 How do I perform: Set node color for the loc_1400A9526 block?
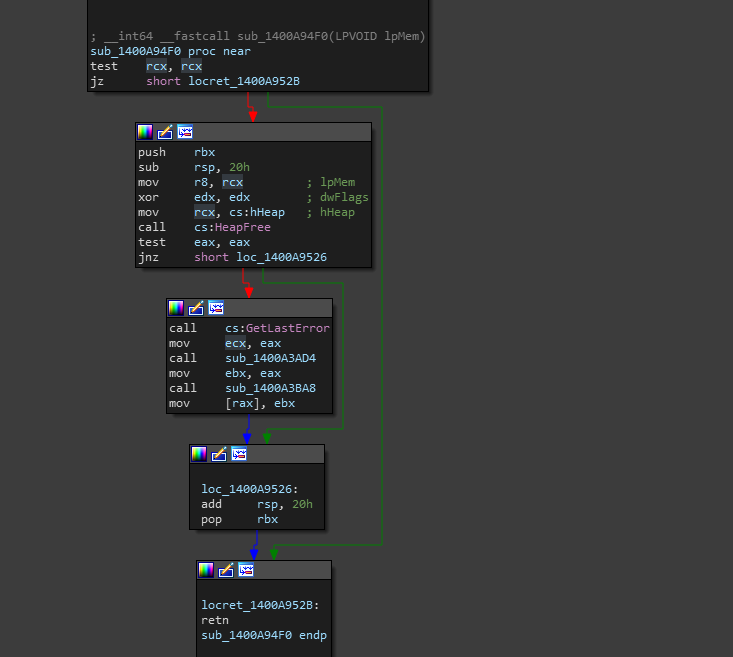pyautogui.click(x=199, y=454)
